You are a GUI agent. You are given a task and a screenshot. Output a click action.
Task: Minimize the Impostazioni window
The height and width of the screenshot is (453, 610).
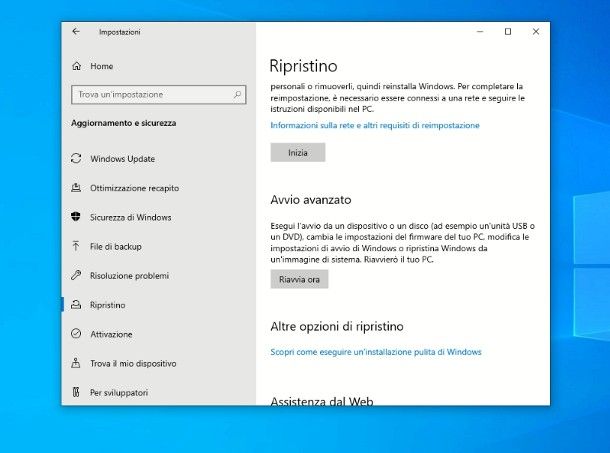coord(480,32)
